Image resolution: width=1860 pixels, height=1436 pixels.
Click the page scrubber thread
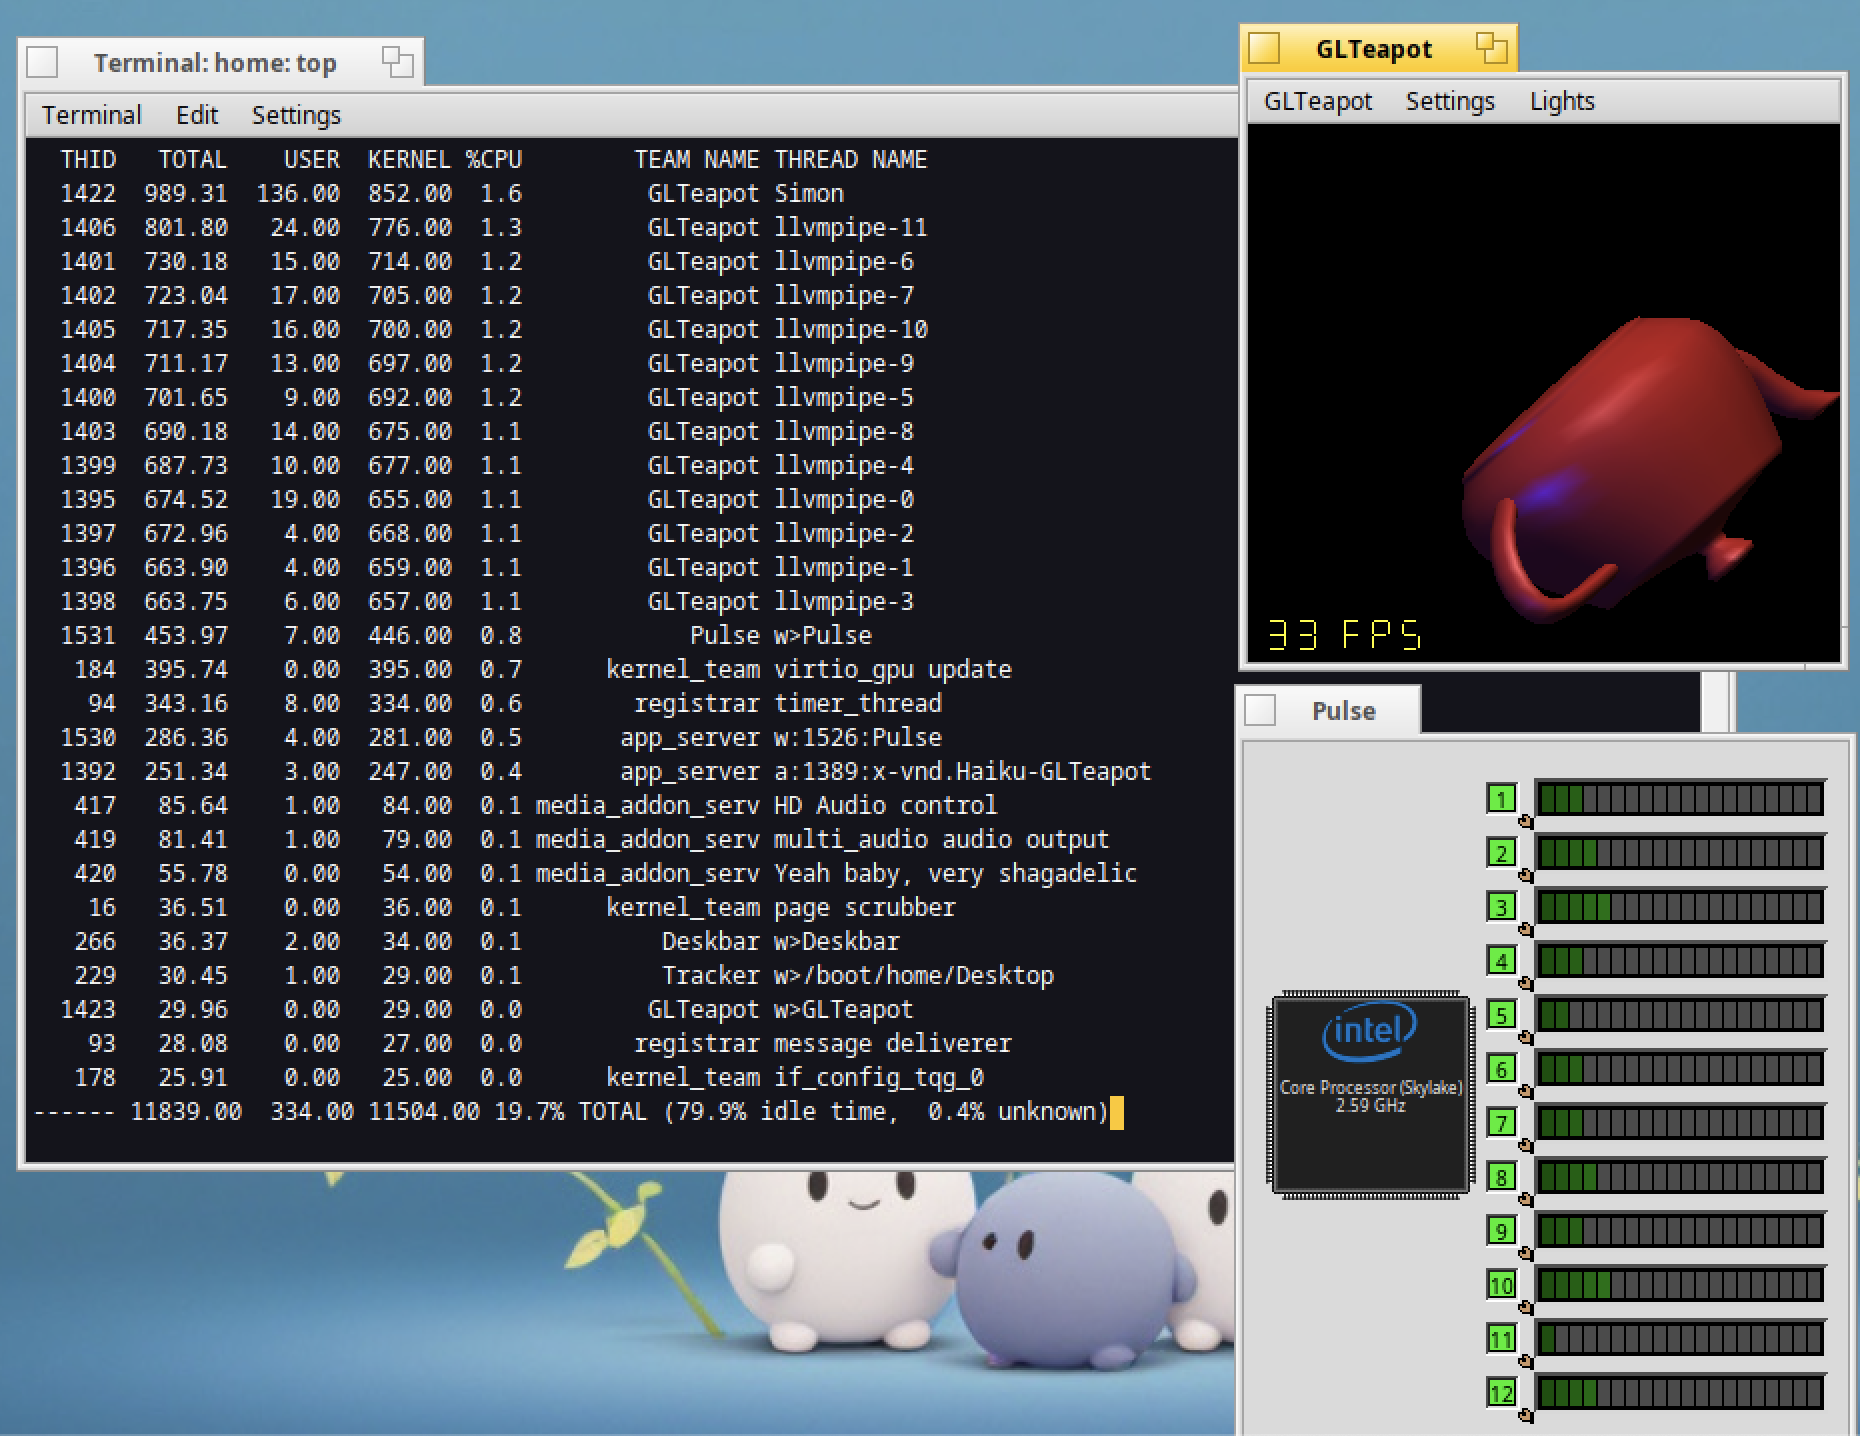tap(865, 908)
